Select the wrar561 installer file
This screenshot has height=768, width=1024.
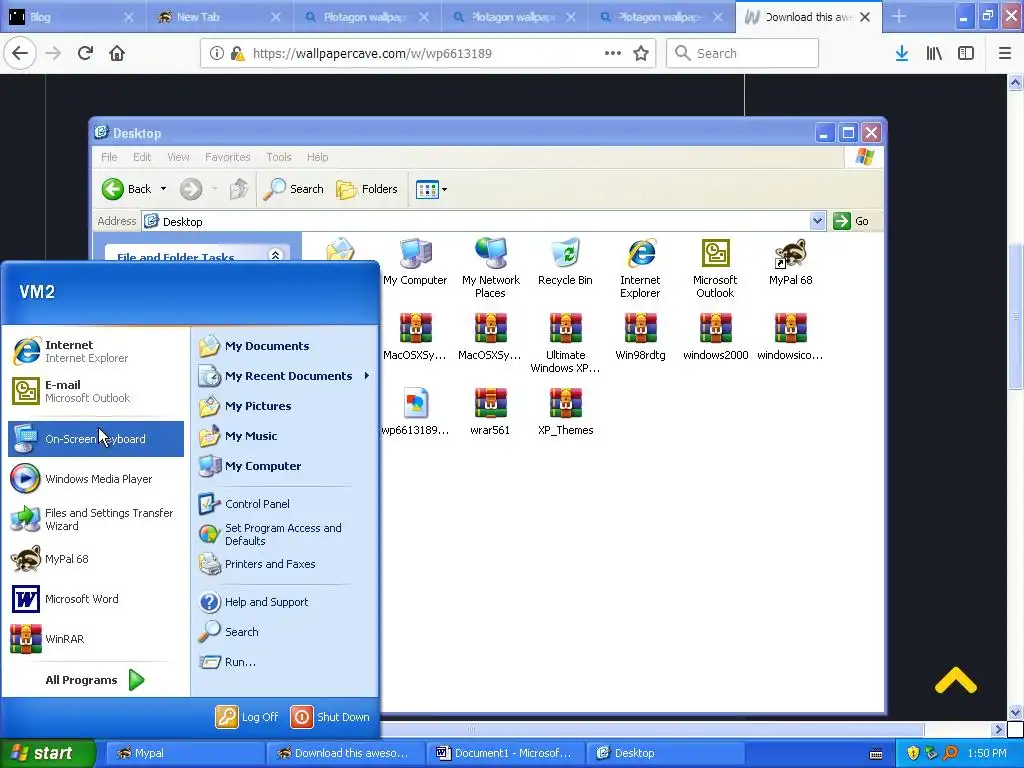click(x=490, y=411)
